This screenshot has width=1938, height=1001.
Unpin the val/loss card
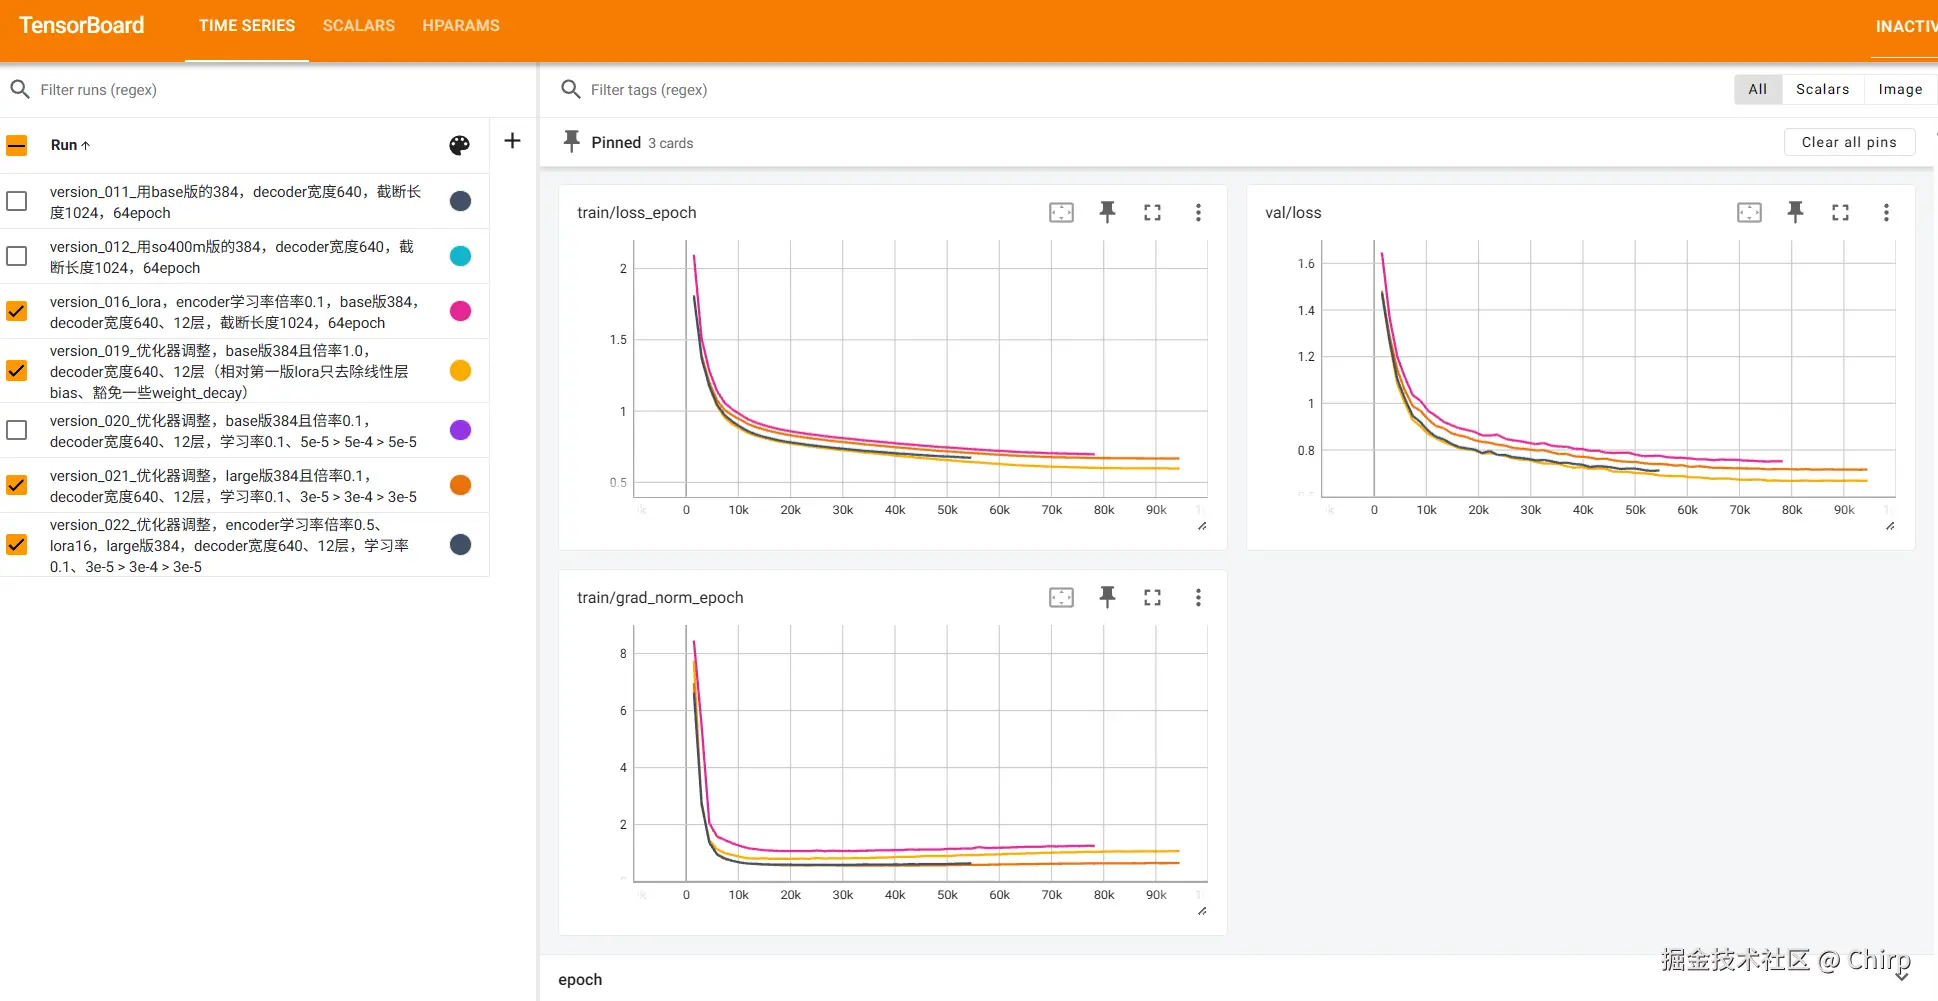tap(1795, 212)
